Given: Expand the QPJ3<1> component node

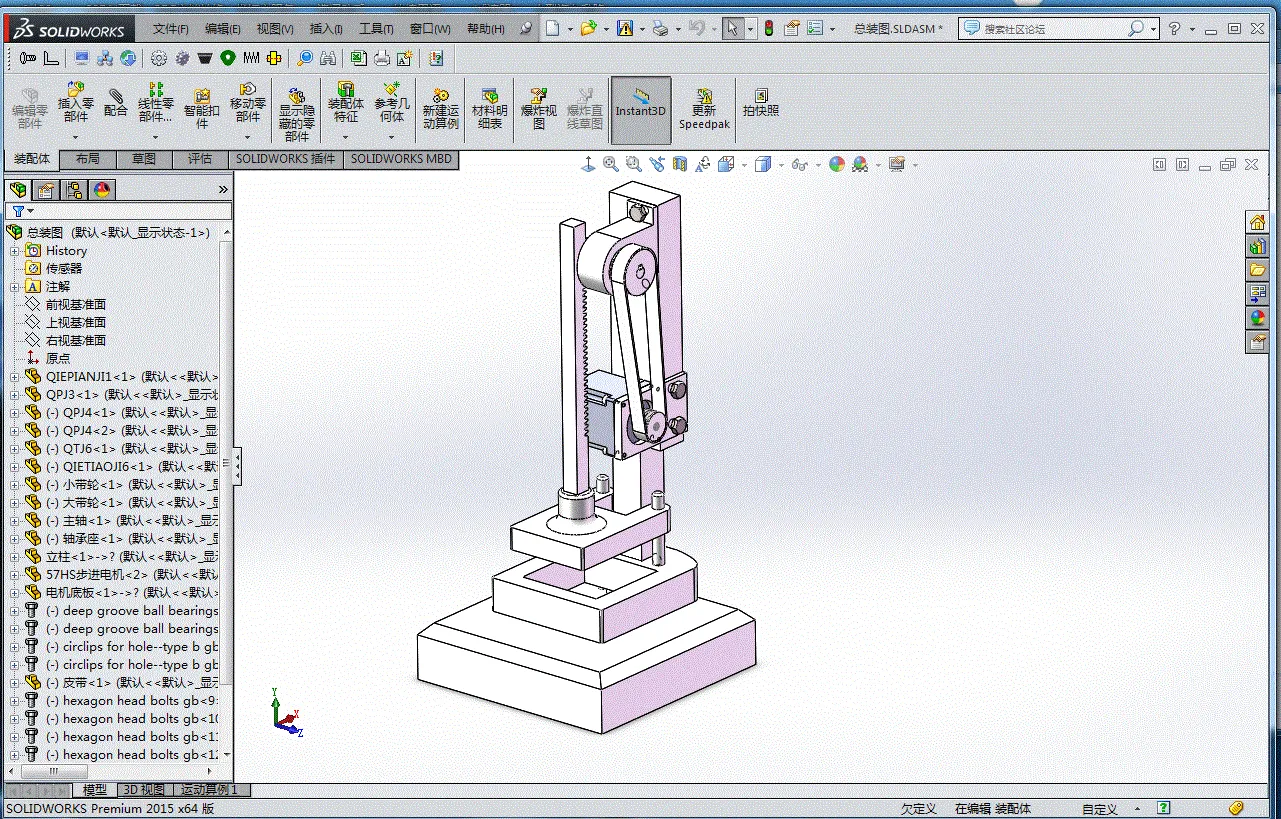Looking at the screenshot, I should 14,395.
